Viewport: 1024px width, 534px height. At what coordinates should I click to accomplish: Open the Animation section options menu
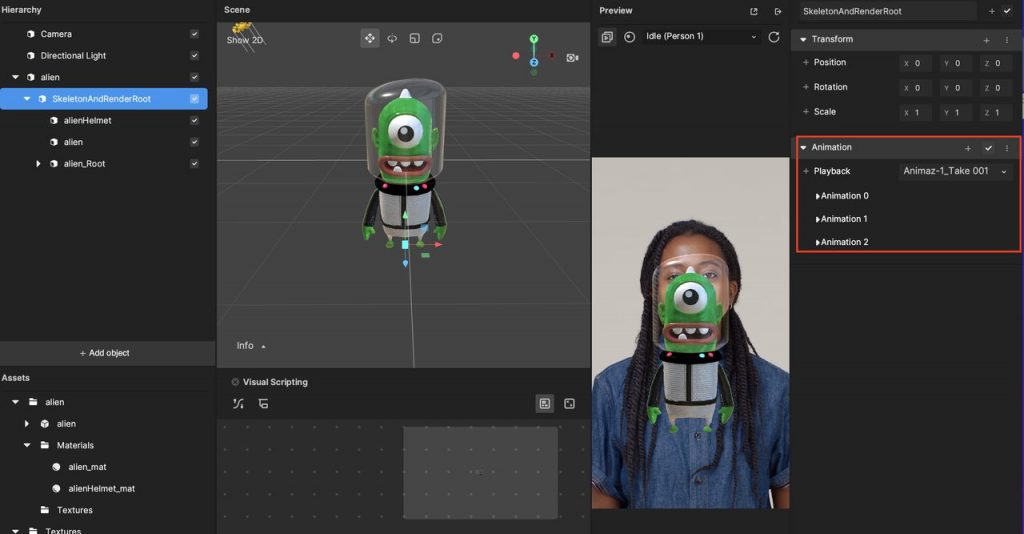tap(1006, 148)
